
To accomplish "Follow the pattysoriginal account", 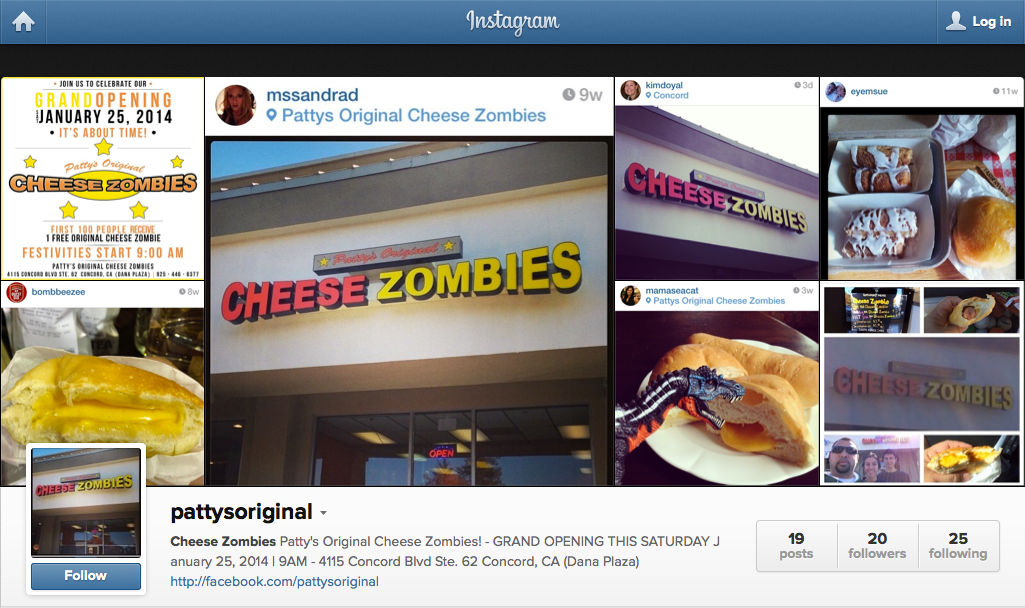I will tap(86, 576).
